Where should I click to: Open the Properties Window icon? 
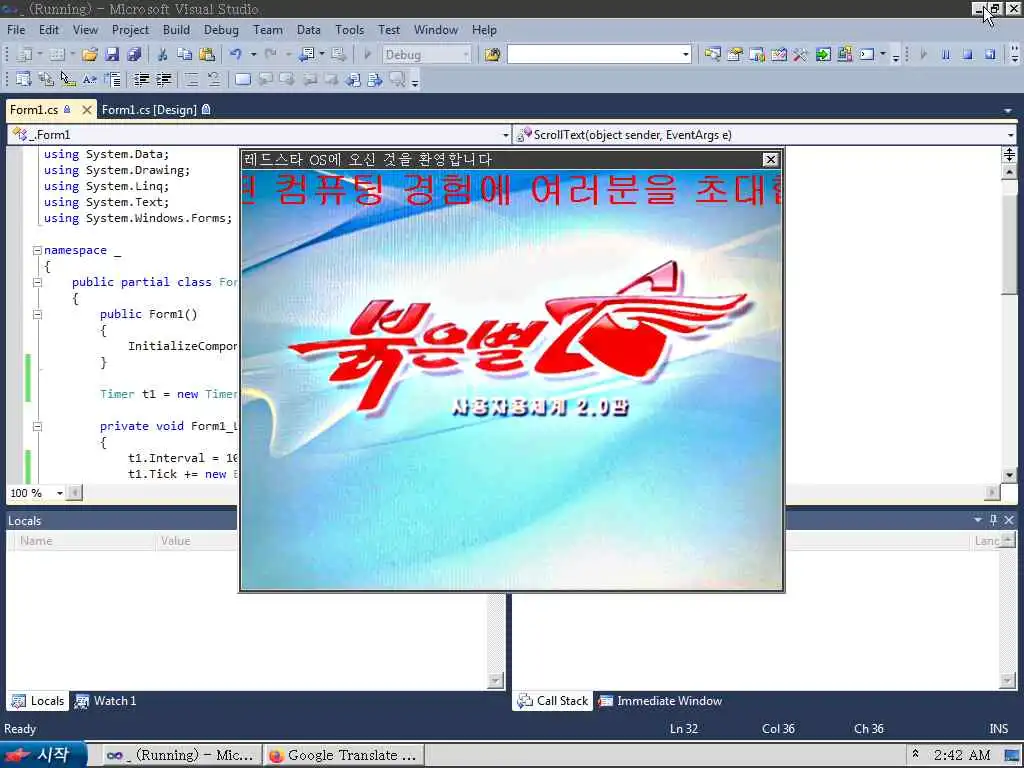(735, 55)
